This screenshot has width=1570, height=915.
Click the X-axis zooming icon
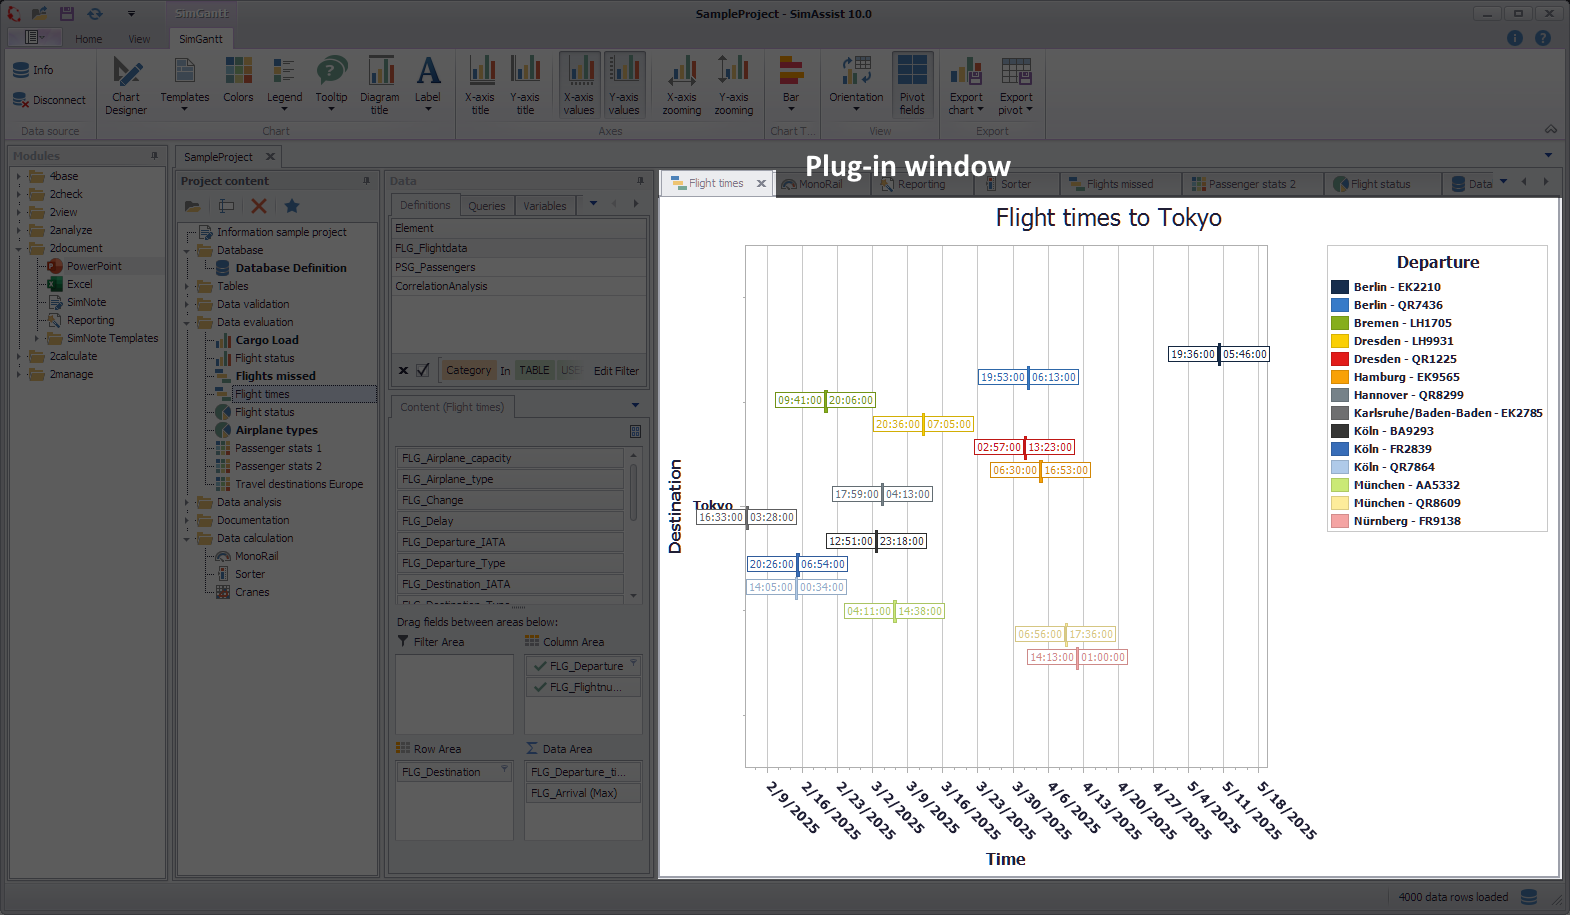click(681, 84)
